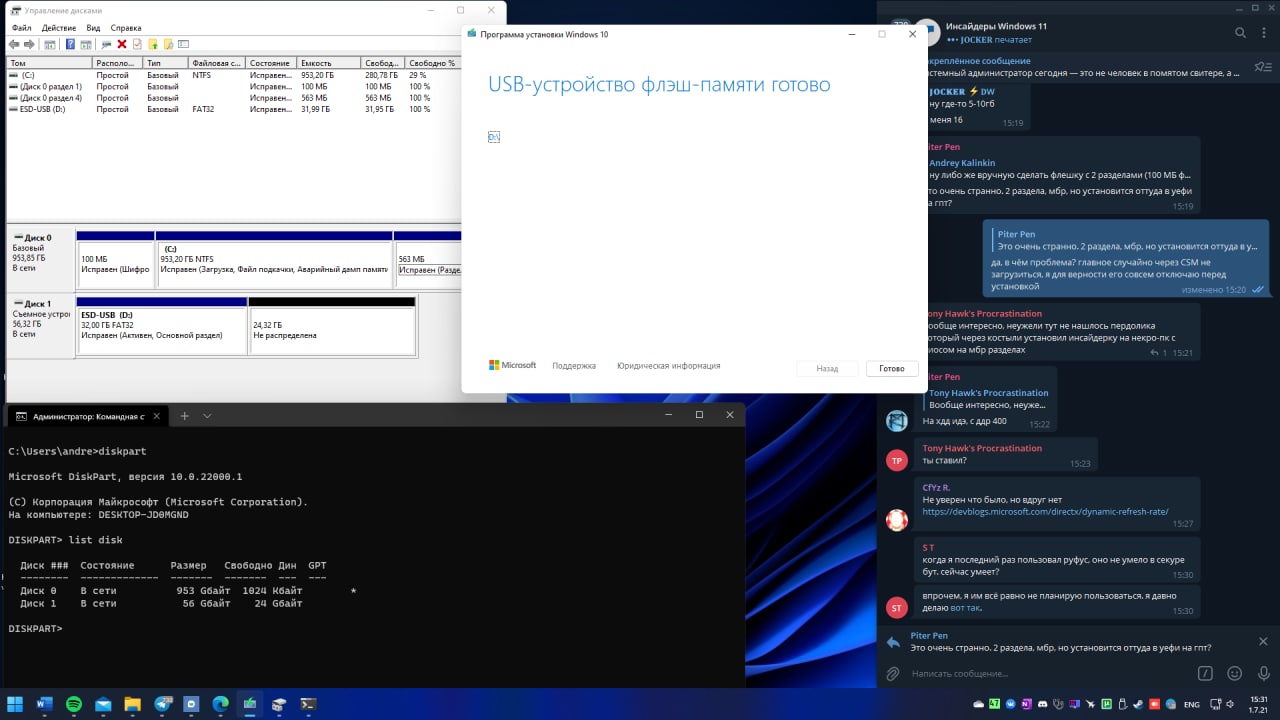1280x720 pixels.
Task: Open Microsoft Edge from the taskbar
Action: pyautogui.click(x=220, y=704)
